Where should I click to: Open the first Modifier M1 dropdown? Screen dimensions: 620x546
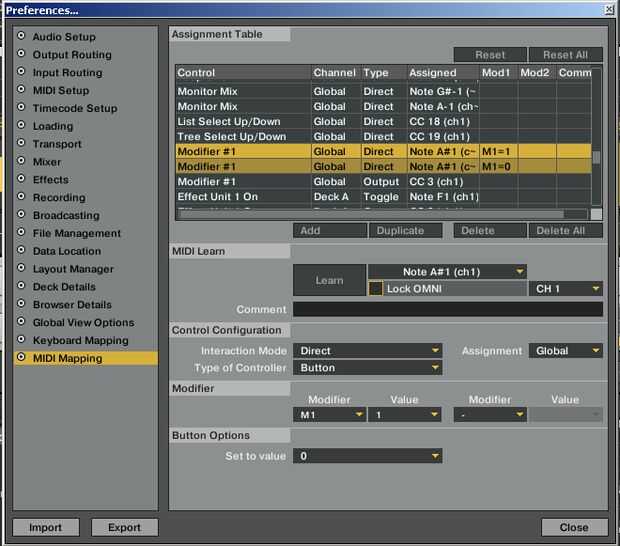click(329, 415)
